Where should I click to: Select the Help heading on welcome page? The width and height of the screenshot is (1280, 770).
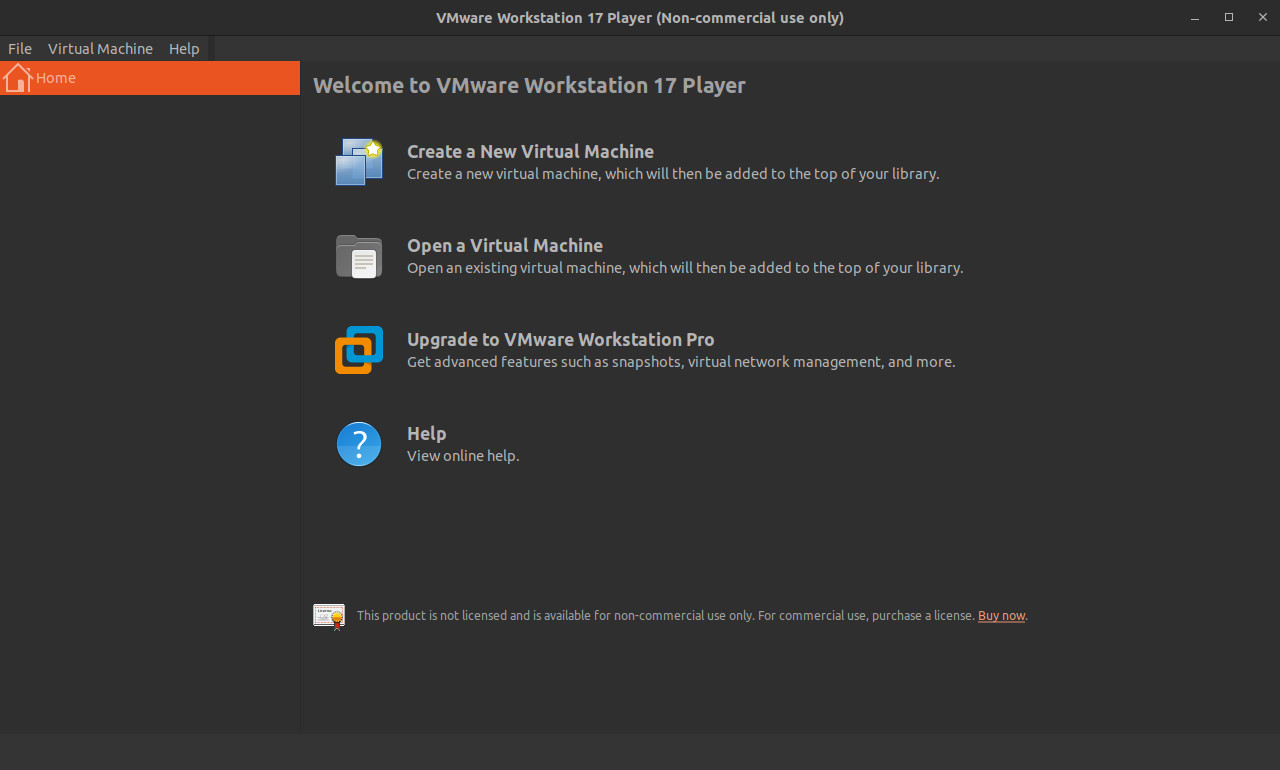coord(426,433)
